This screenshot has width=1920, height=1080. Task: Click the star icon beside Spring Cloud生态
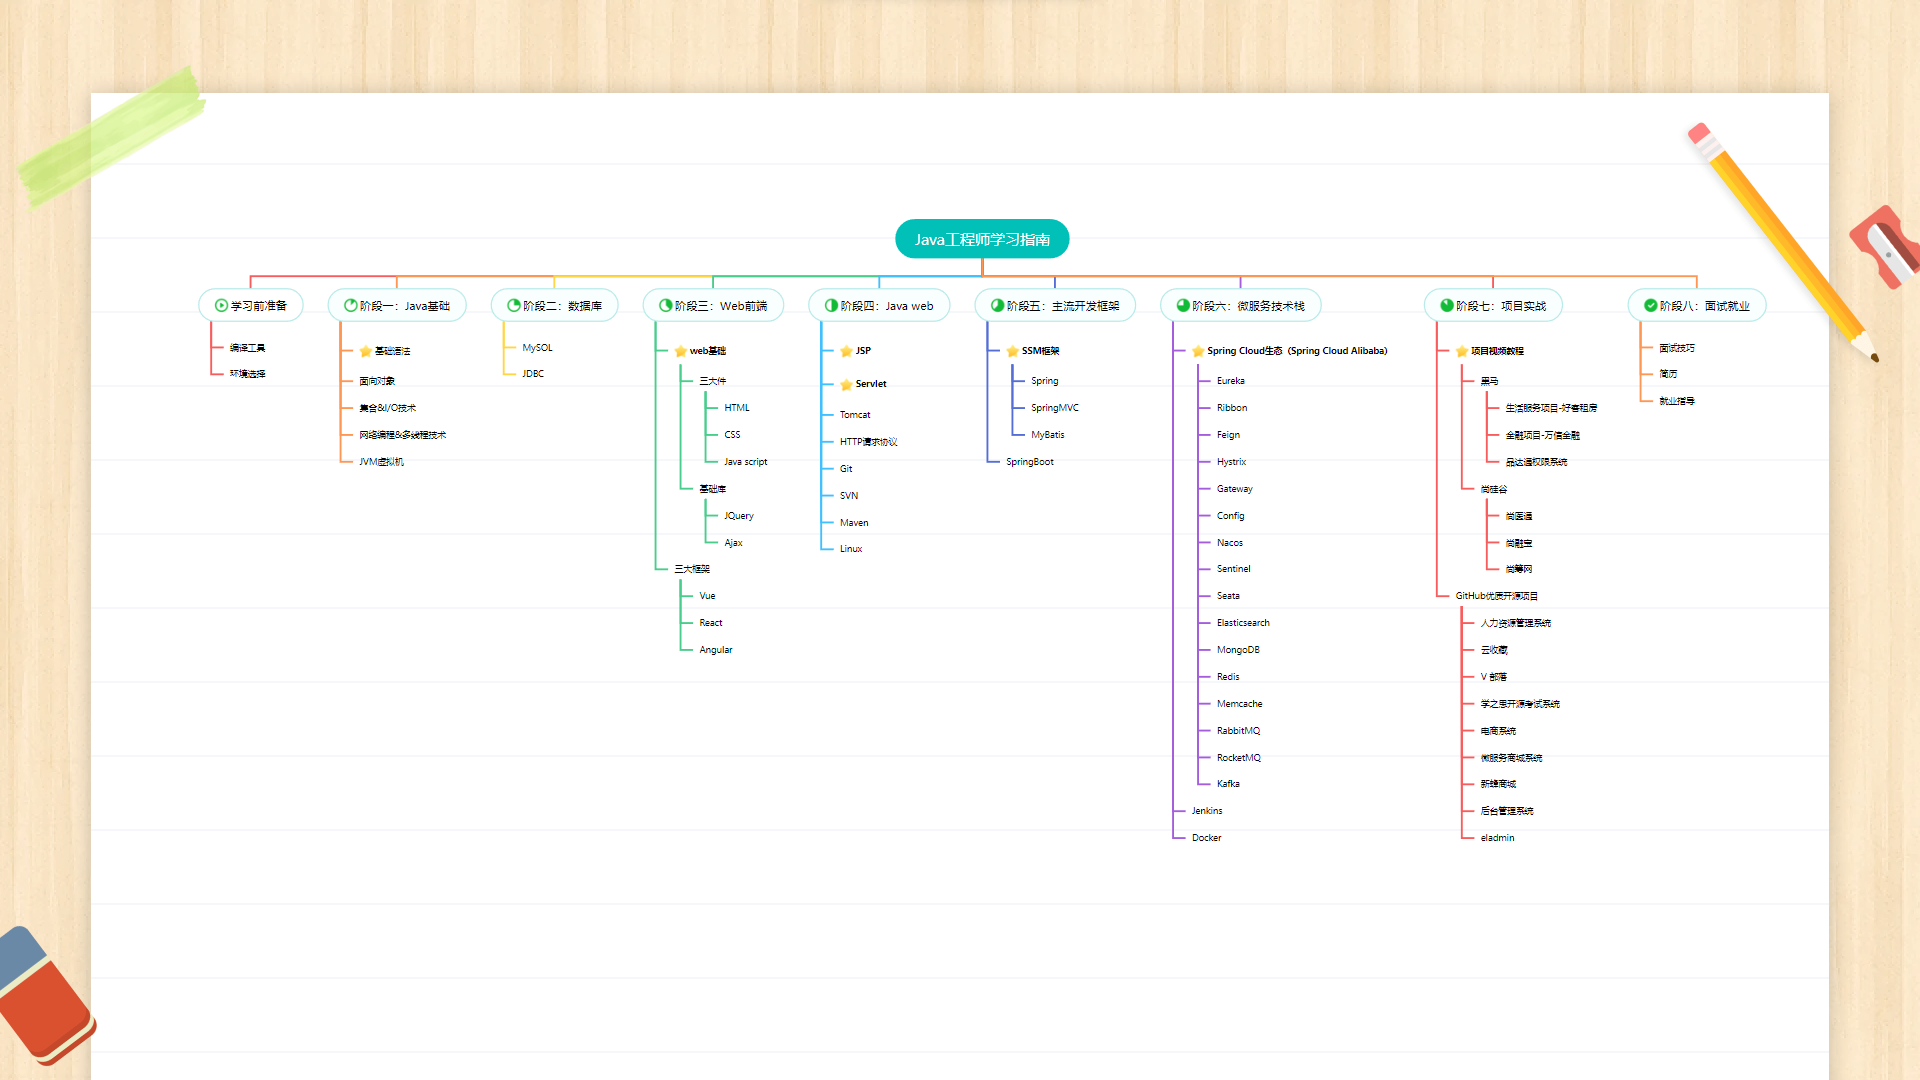1197,351
